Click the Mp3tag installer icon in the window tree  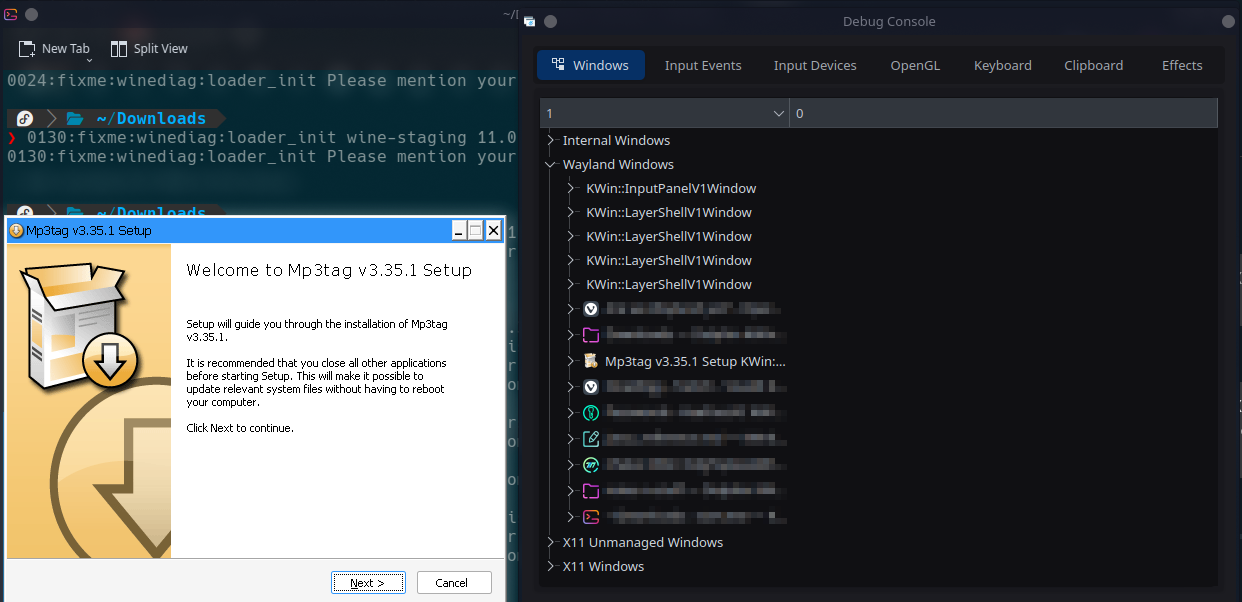(590, 361)
